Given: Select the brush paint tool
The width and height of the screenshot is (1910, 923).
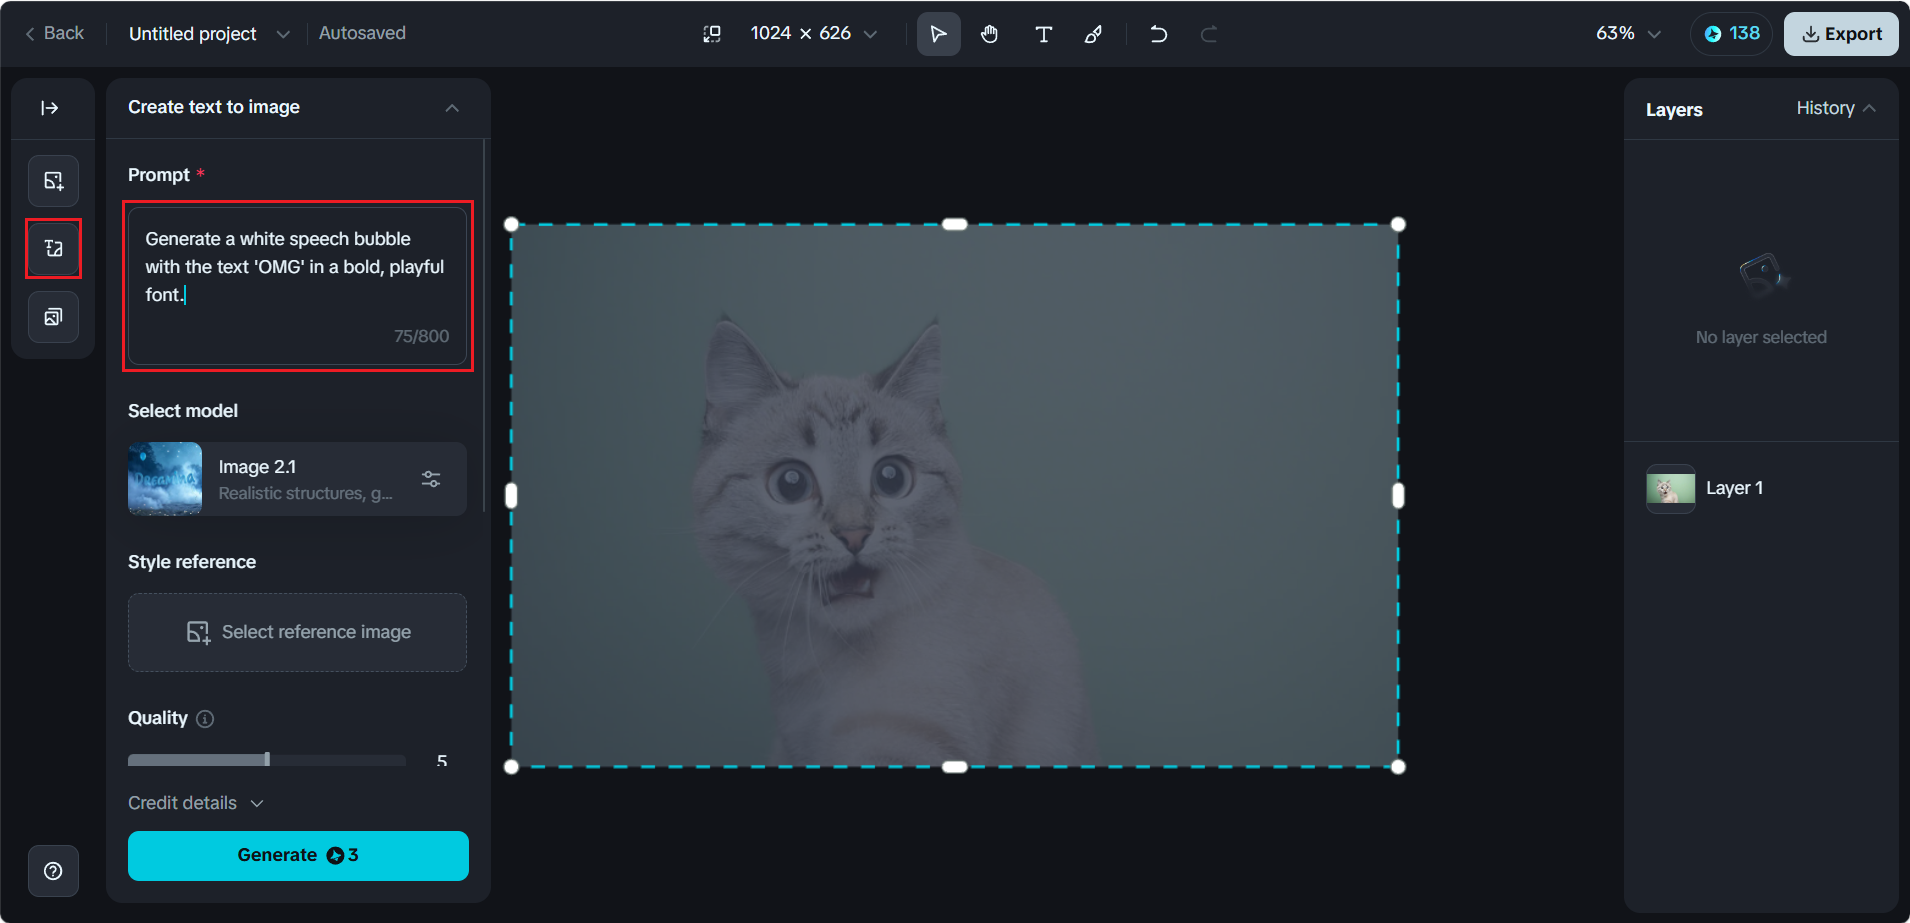Looking at the screenshot, I should click(1094, 34).
